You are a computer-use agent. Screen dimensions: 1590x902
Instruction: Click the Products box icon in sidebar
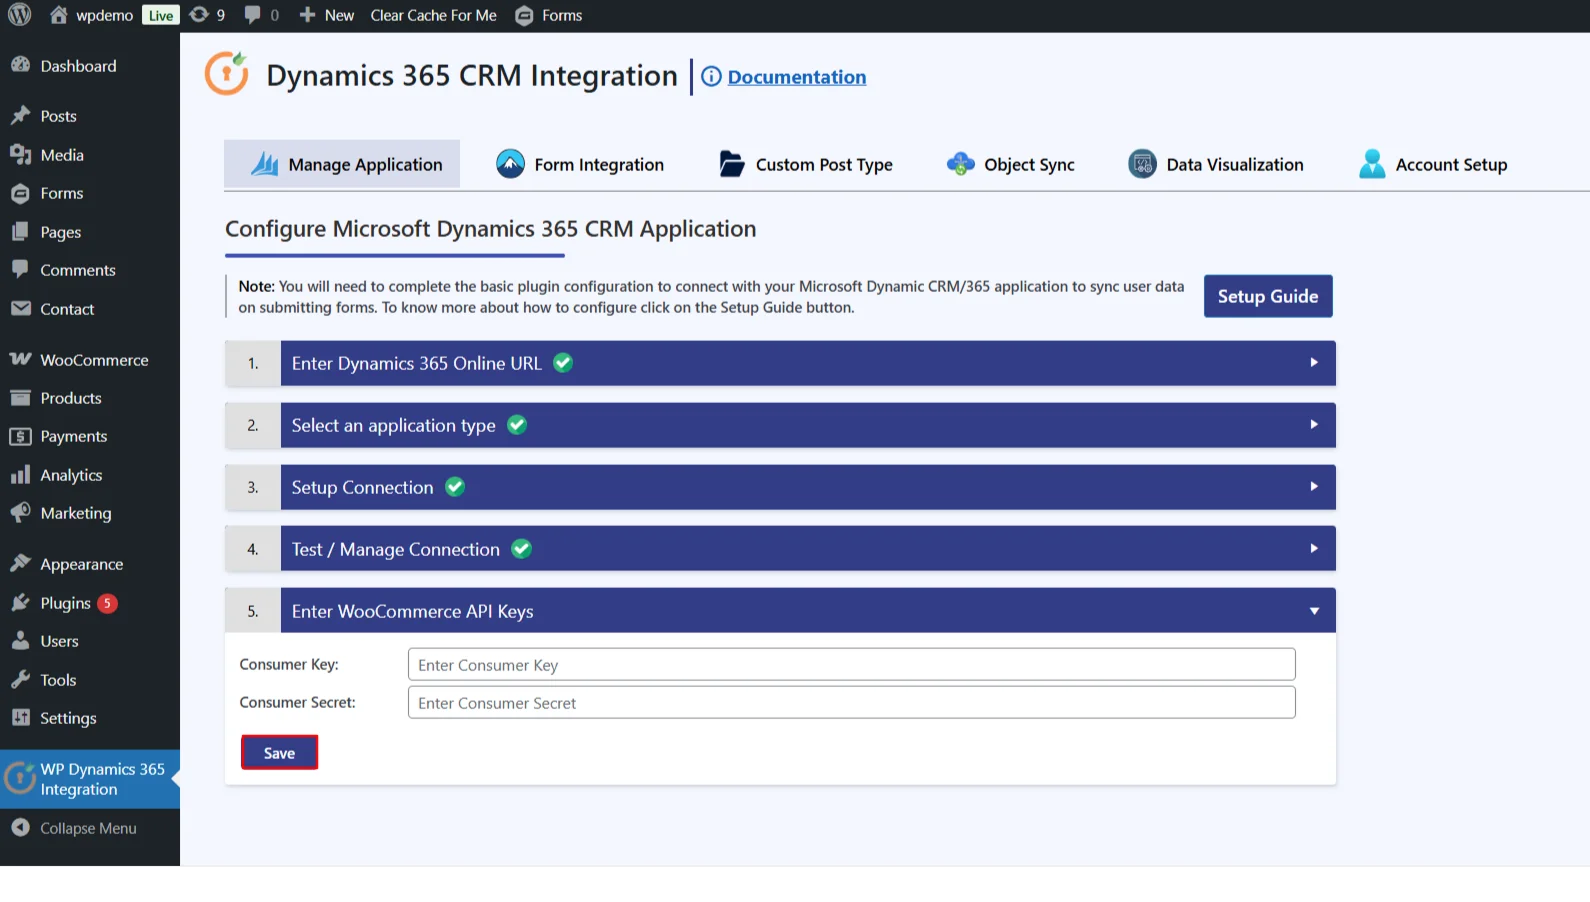tap(20, 397)
